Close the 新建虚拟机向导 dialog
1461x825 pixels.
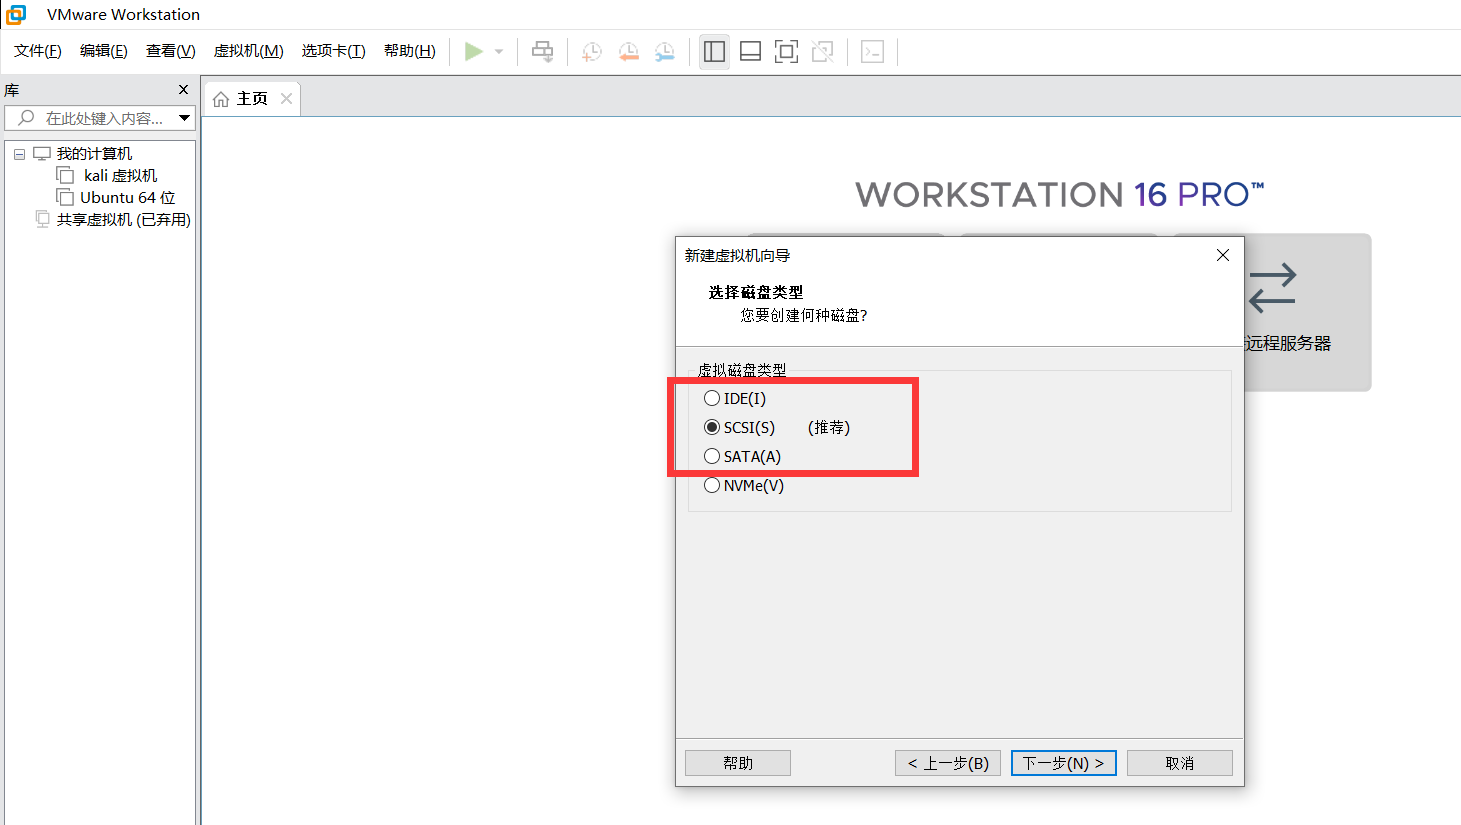(x=1222, y=256)
